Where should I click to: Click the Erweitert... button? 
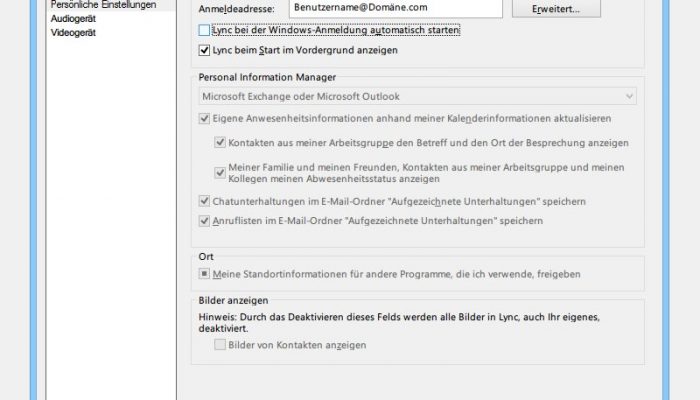point(556,9)
